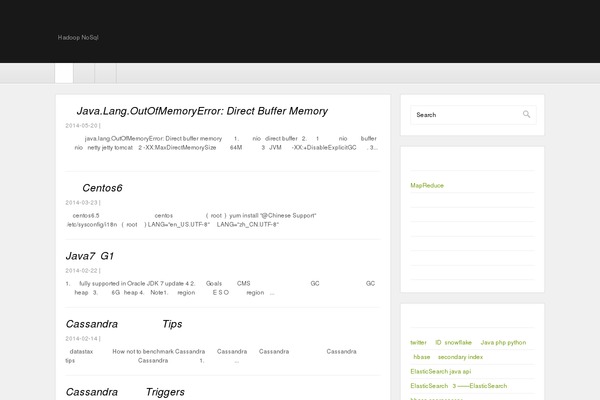The image size is (600, 400).
Task: Click the date 2014-05-20
Action: pos(82,126)
